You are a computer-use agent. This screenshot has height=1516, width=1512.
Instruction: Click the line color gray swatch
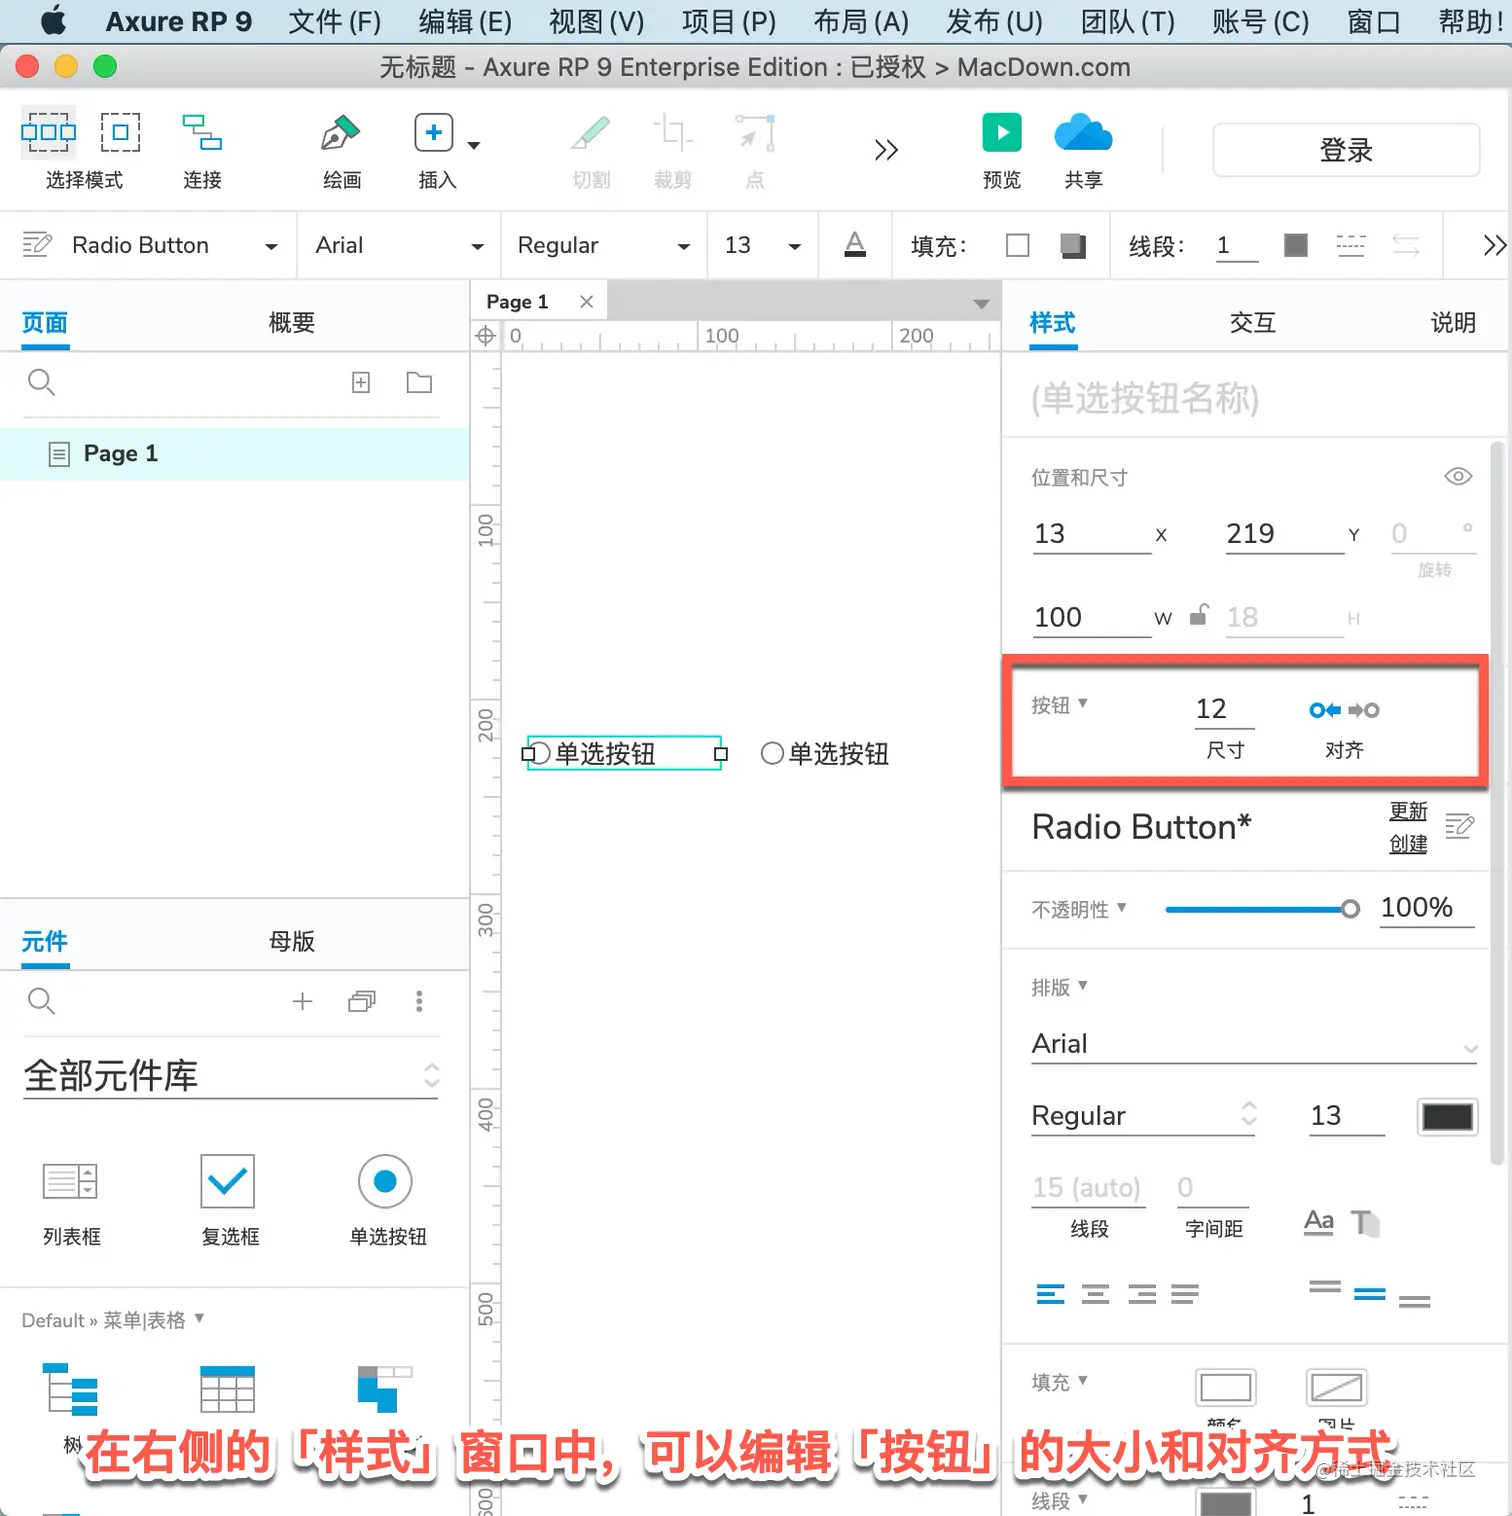(x=1296, y=245)
